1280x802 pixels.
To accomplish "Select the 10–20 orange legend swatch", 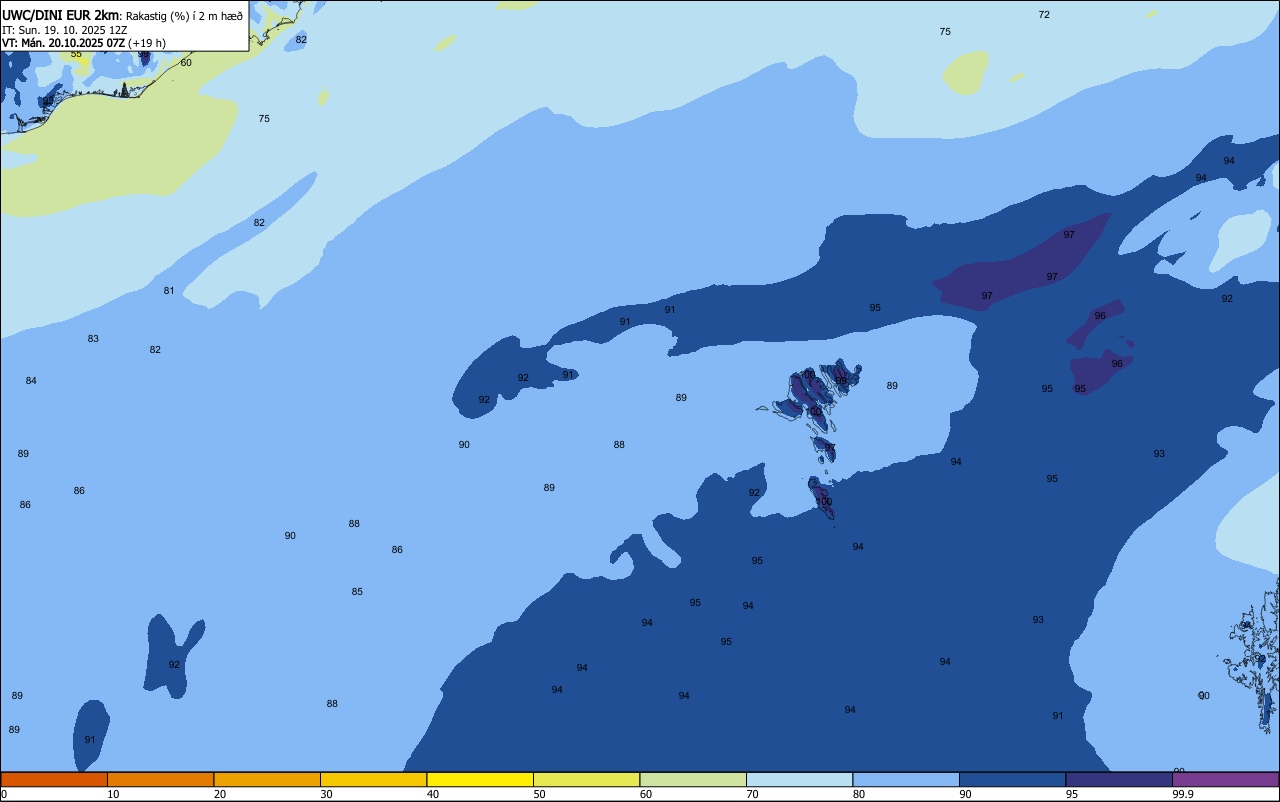I will [x=160, y=779].
